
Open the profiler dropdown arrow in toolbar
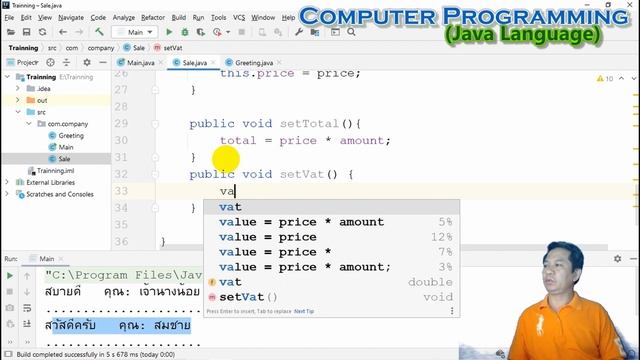pyautogui.click(x=228, y=32)
